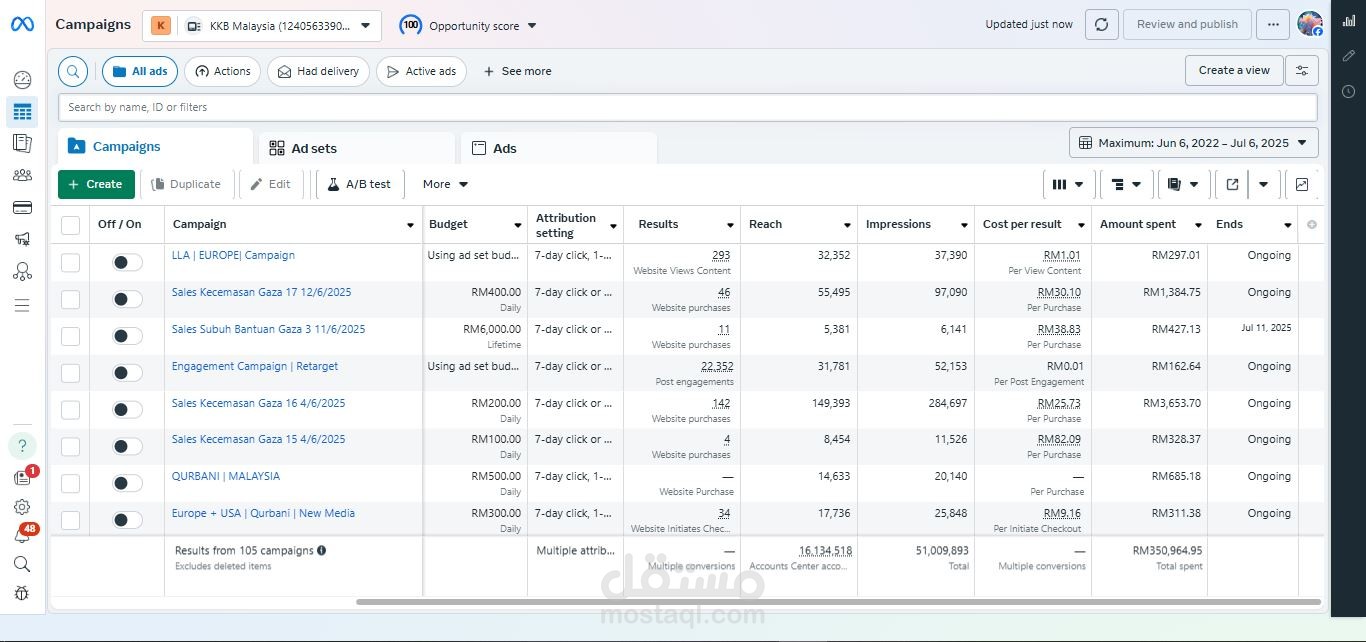Click the view filter sliders icon
The image size is (1366, 642).
coord(1302,71)
